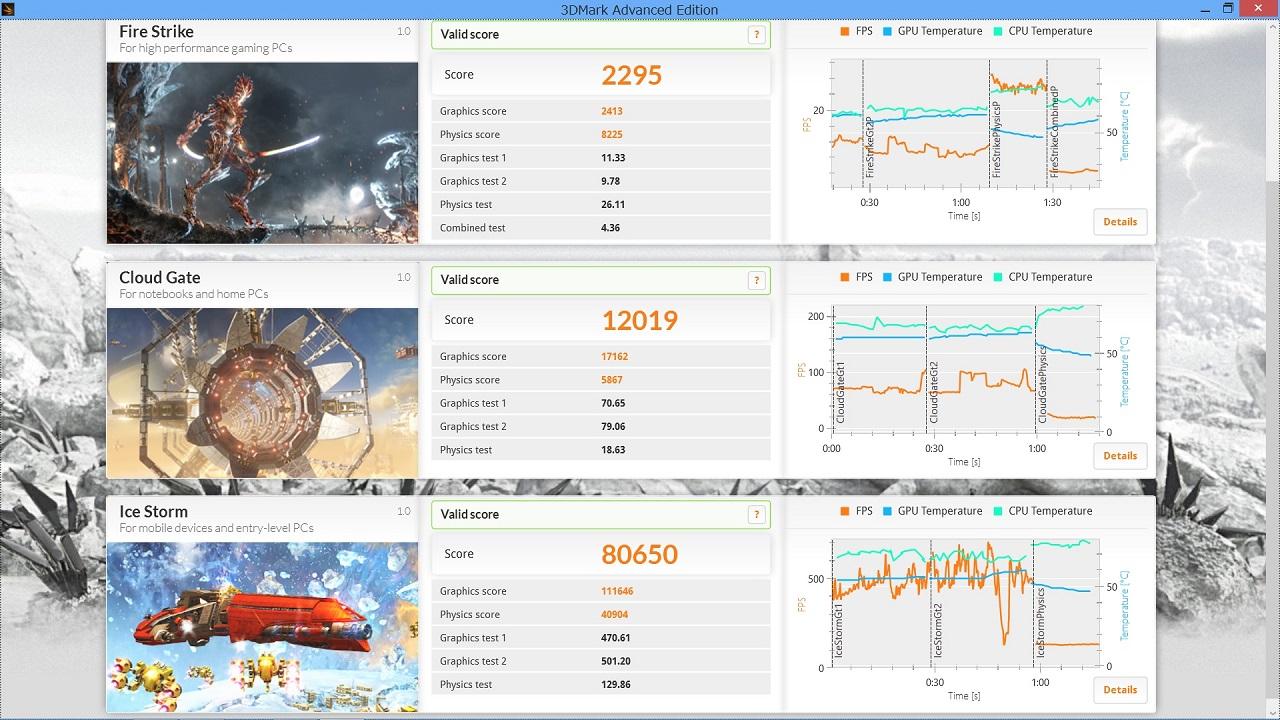The width and height of the screenshot is (1280, 720).
Task: Click the Fire Strike physics score 8225
Action: (612, 135)
